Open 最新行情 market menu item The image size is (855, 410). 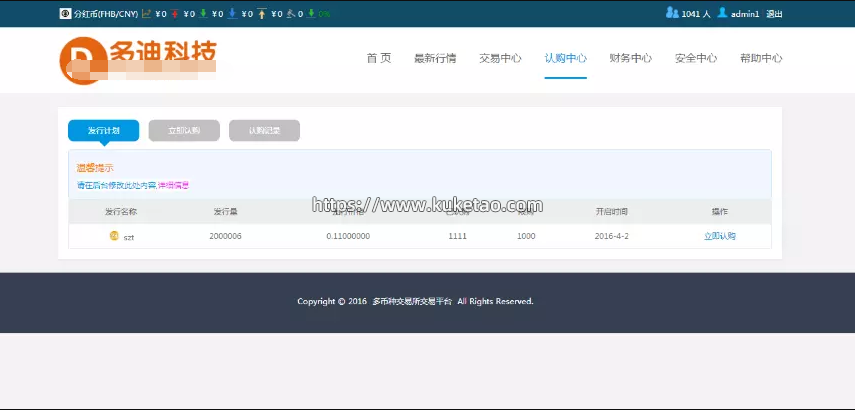435,58
